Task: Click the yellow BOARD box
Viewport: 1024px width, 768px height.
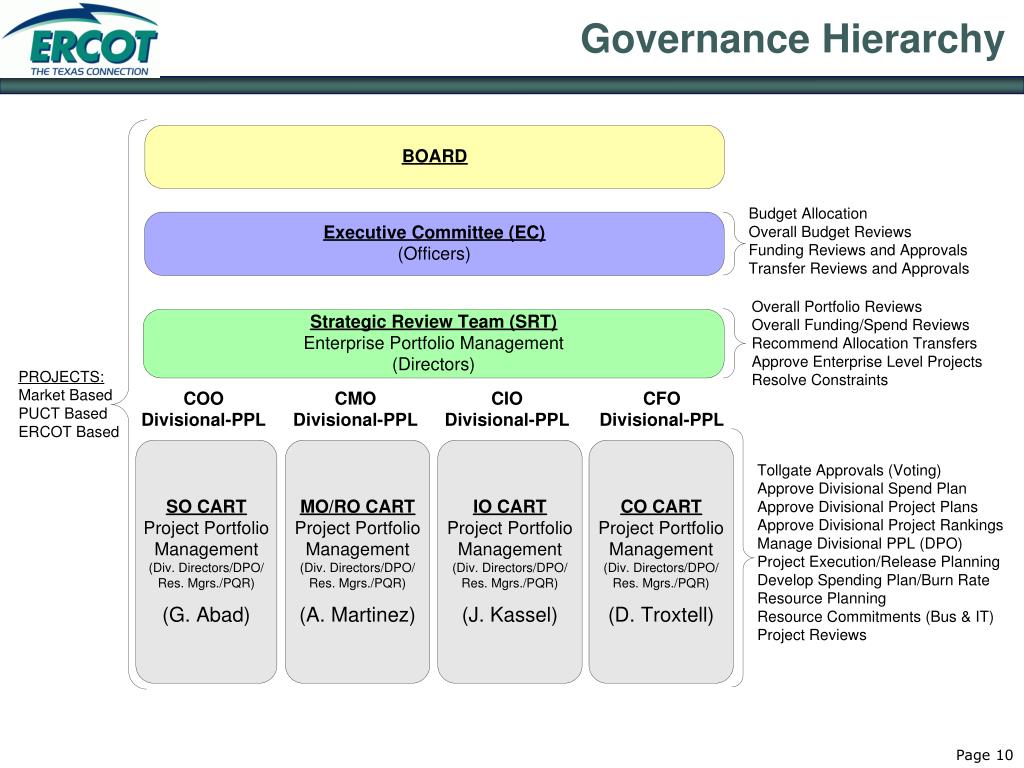Action: [x=434, y=157]
